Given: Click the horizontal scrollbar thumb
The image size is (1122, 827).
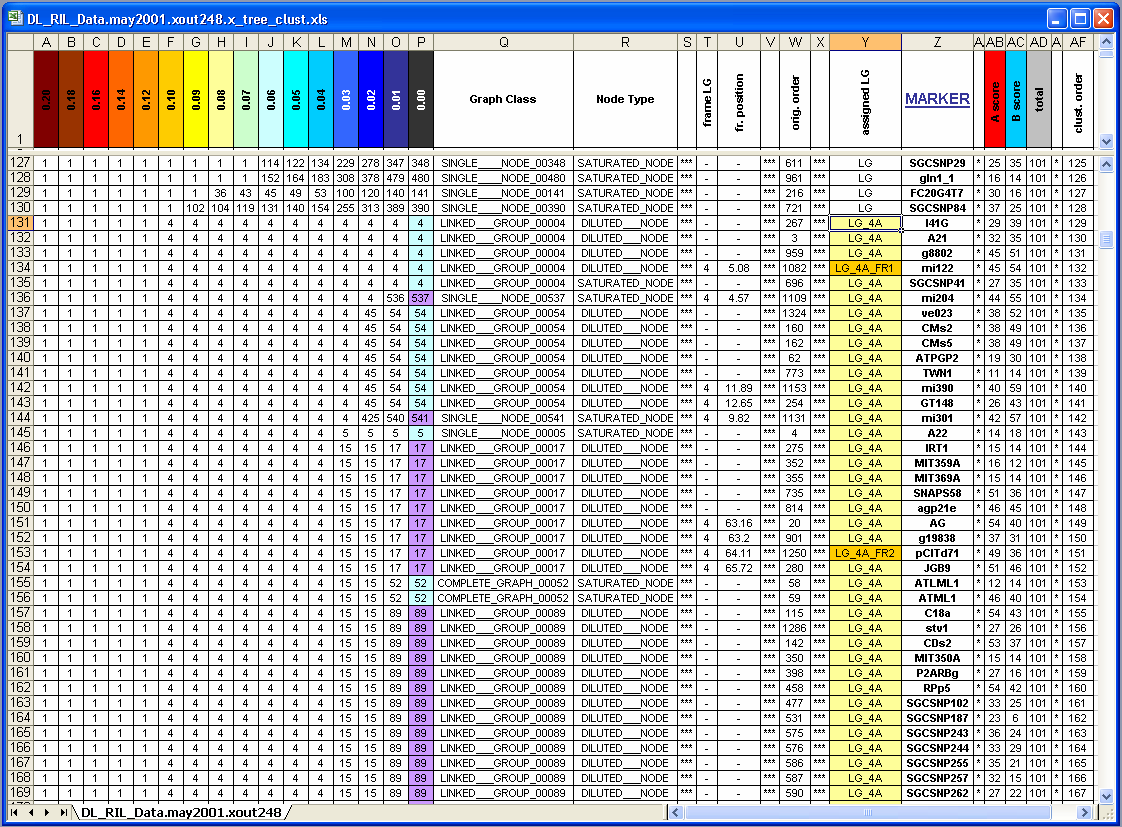Looking at the screenshot, I should tap(868, 812).
